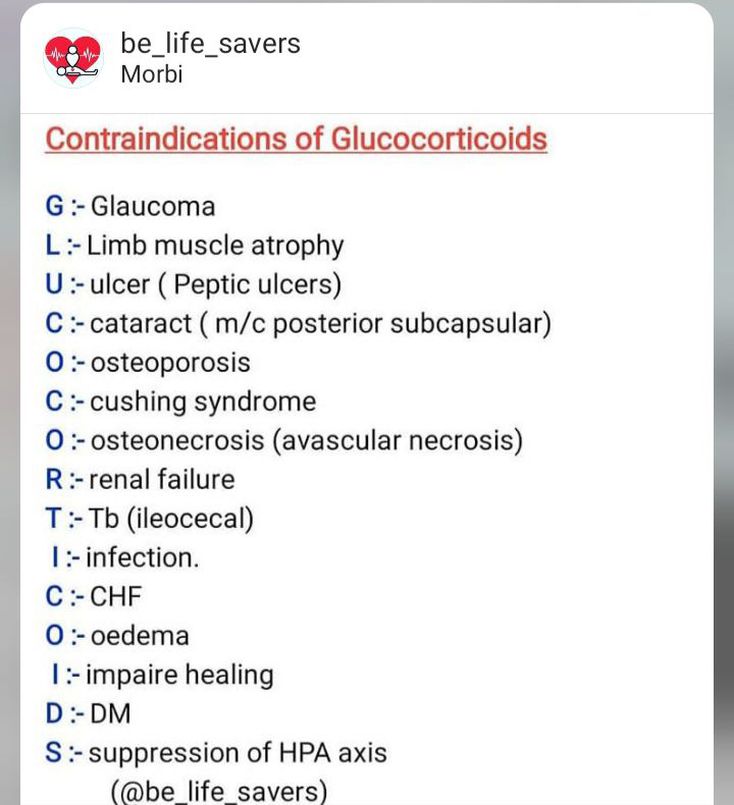Tap the Peptic ulcers line
Screen dimensions: 734x805
point(193,284)
